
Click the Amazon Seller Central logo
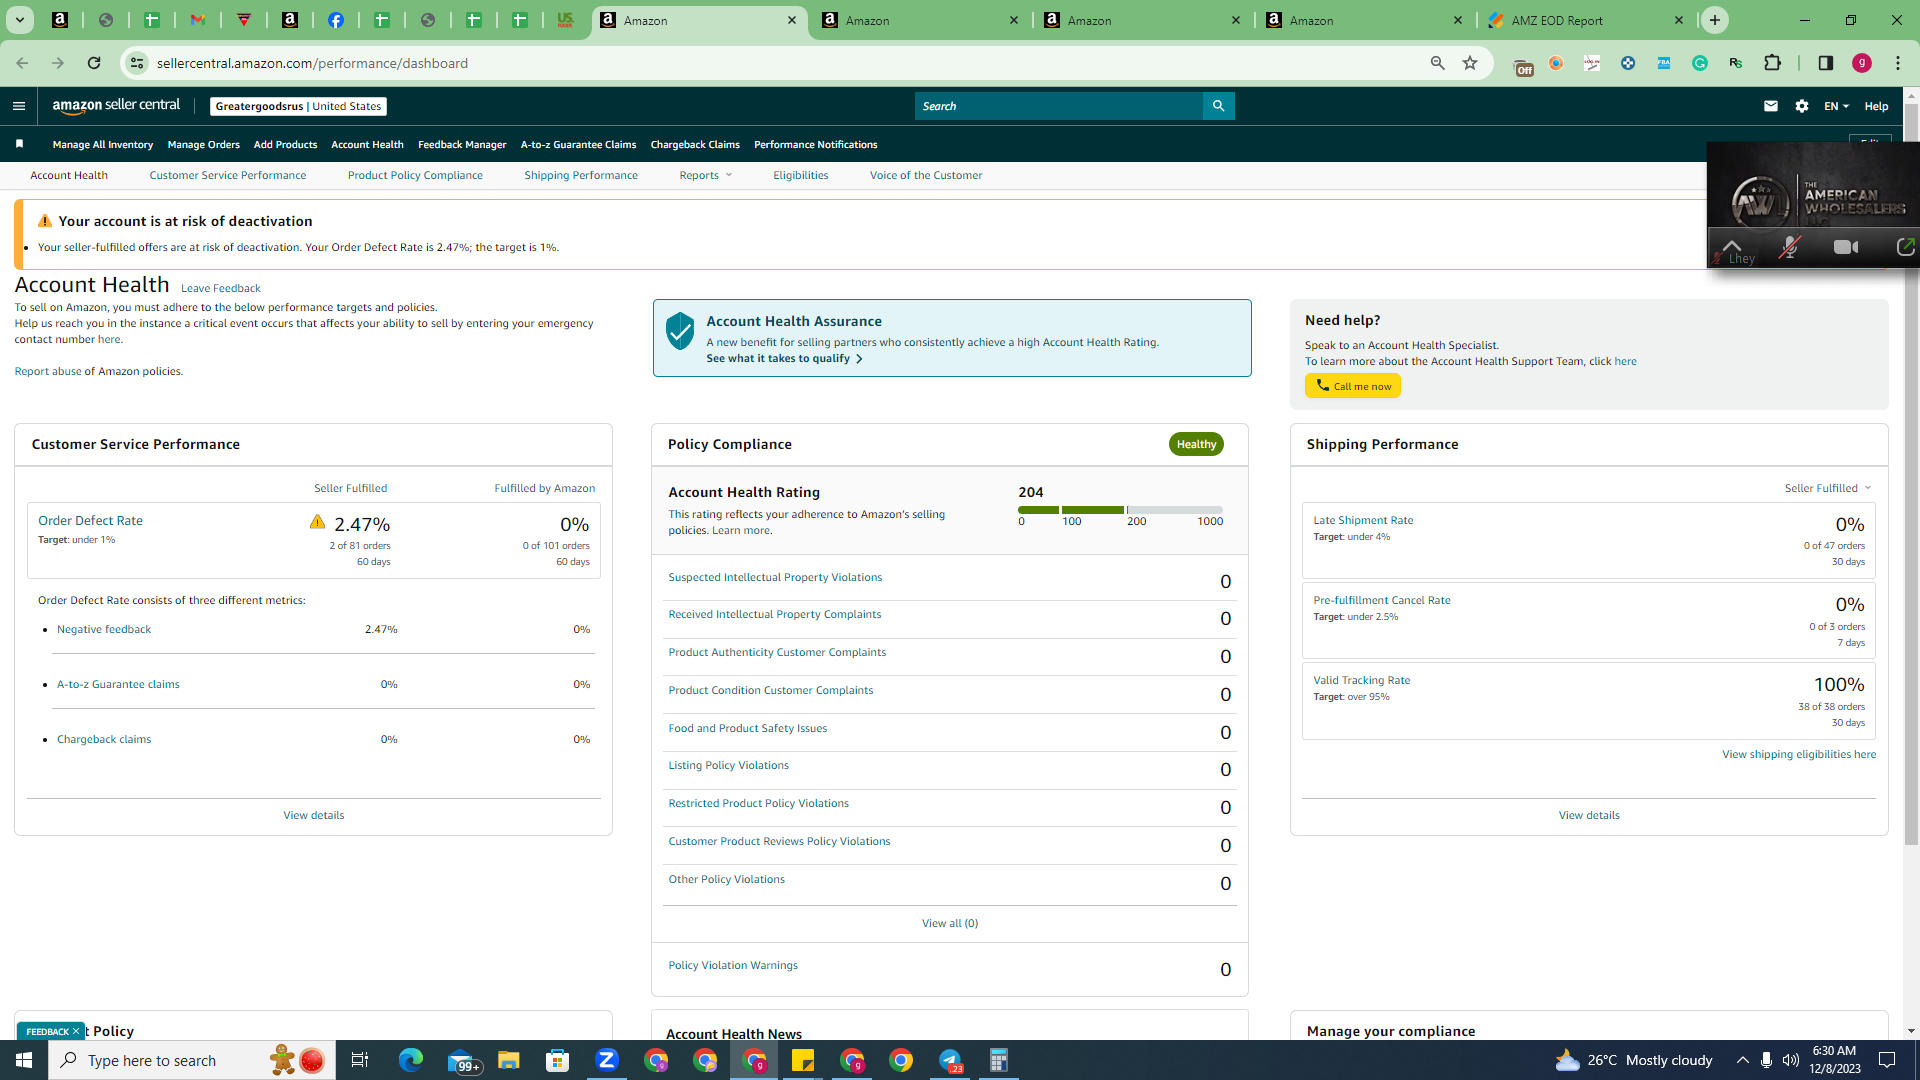116,105
